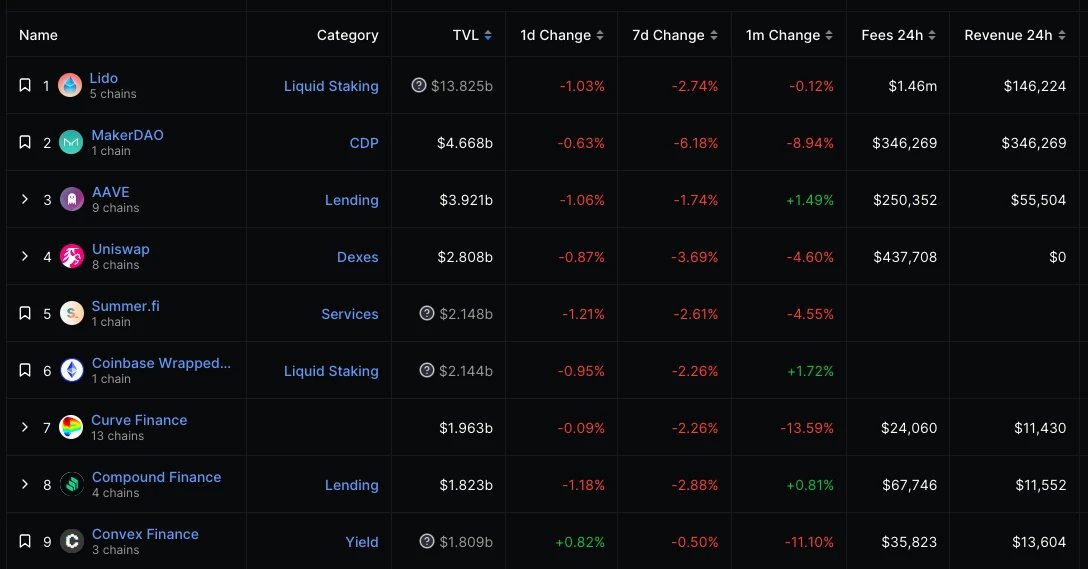Image resolution: width=1088 pixels, height=569 pixels.
Task: Click the MakerDAO logo icon
Action: coord(71,143)
